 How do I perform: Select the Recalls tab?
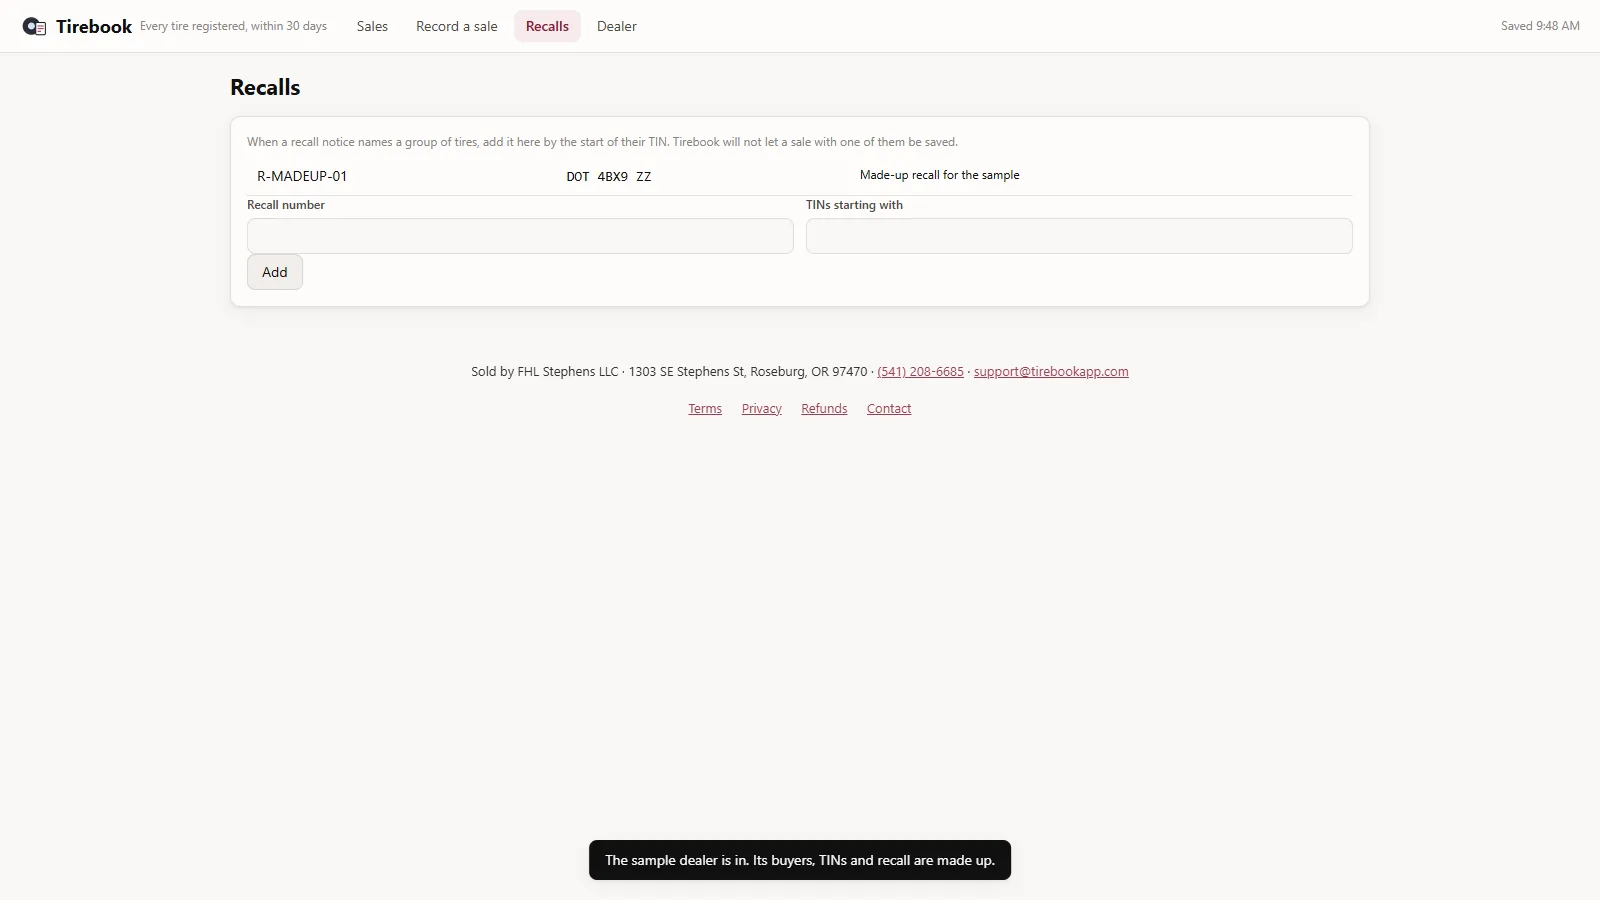547,26
